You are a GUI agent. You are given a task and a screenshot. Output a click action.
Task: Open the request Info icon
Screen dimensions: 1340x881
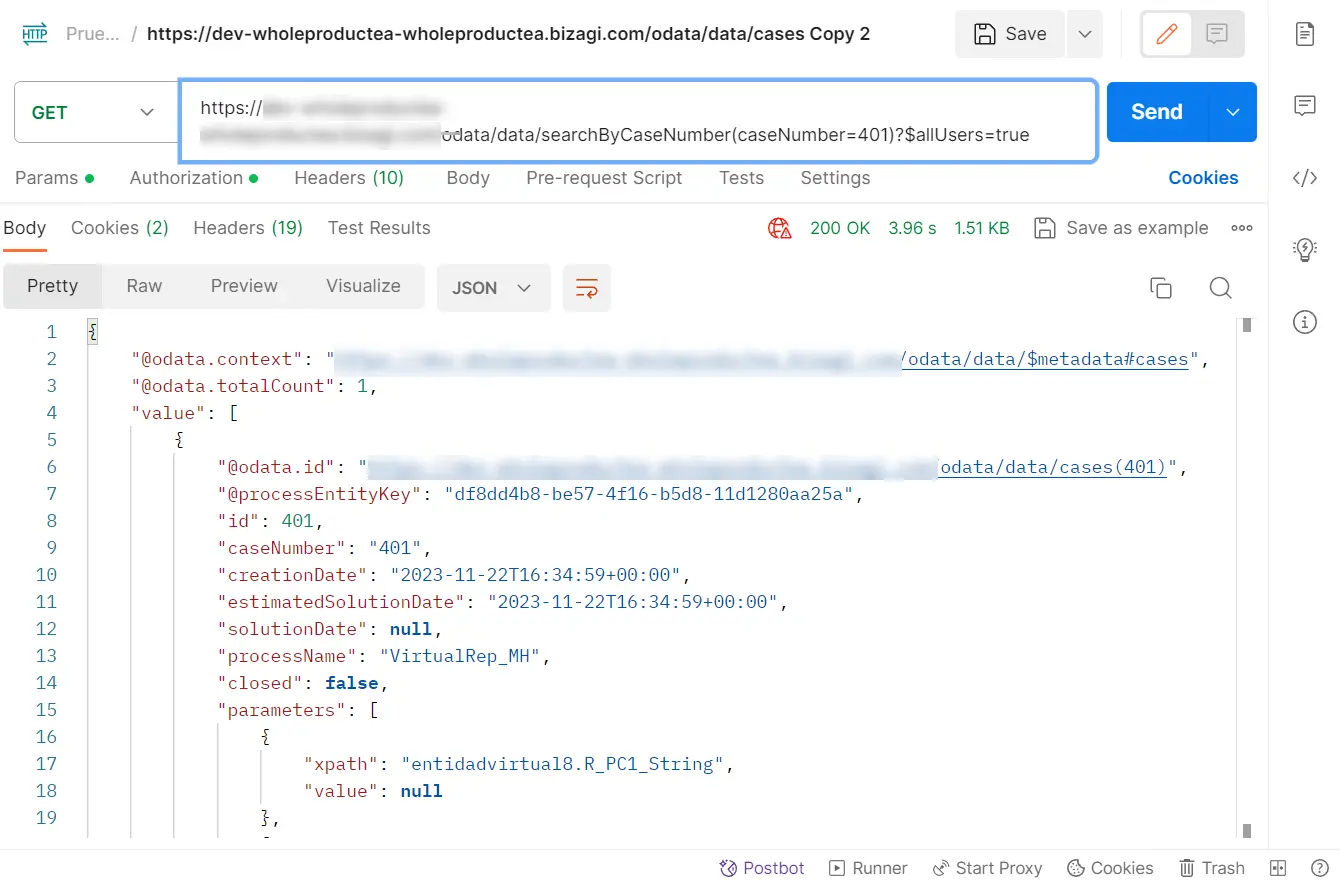1304,322
